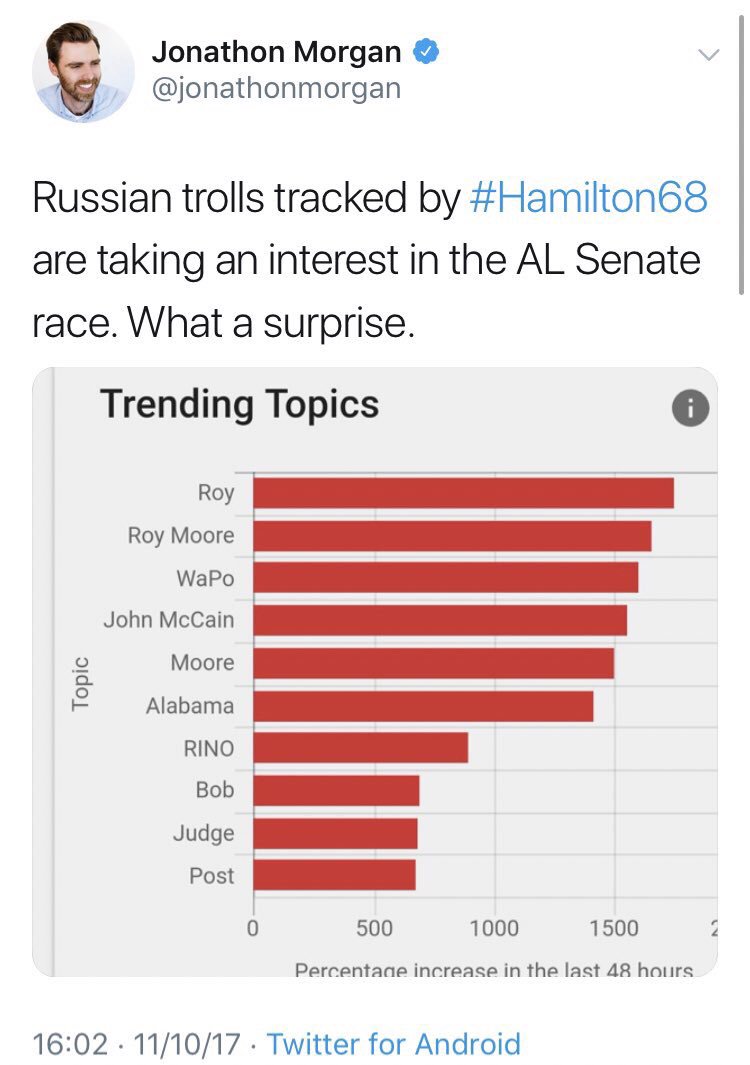Image resolution: width=750 pixels, height=1065 pixels.
Task: Open Jonathon Morgan's profile picture
Action: click(83, 71)
